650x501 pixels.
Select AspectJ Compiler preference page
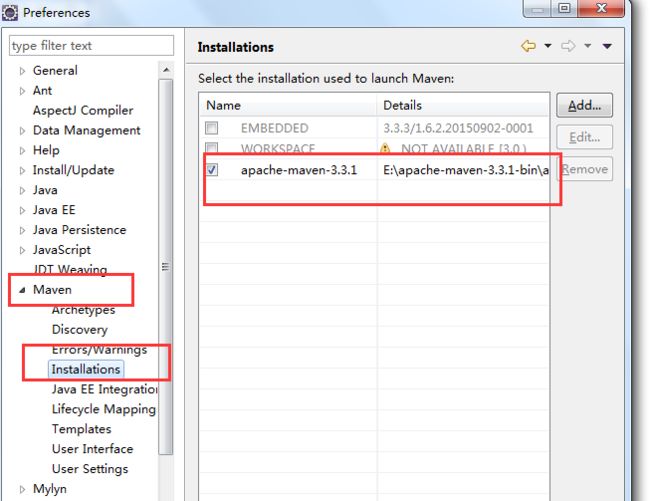coord(83,110)
